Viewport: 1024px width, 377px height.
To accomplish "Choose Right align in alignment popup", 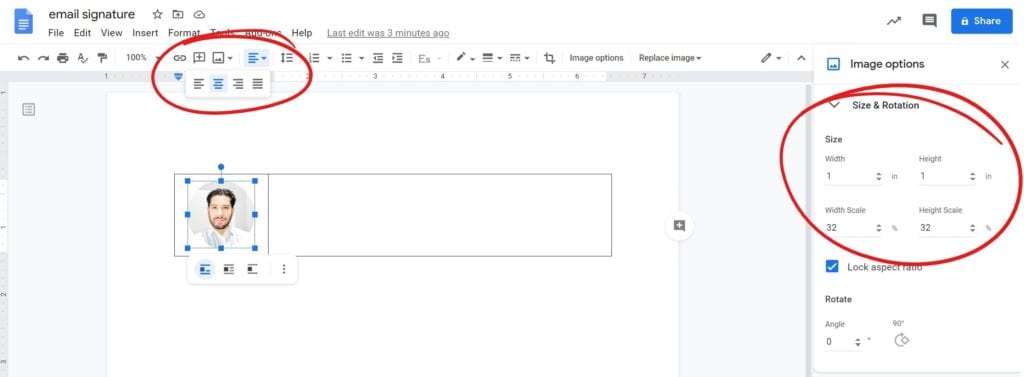I will [238, 84].
